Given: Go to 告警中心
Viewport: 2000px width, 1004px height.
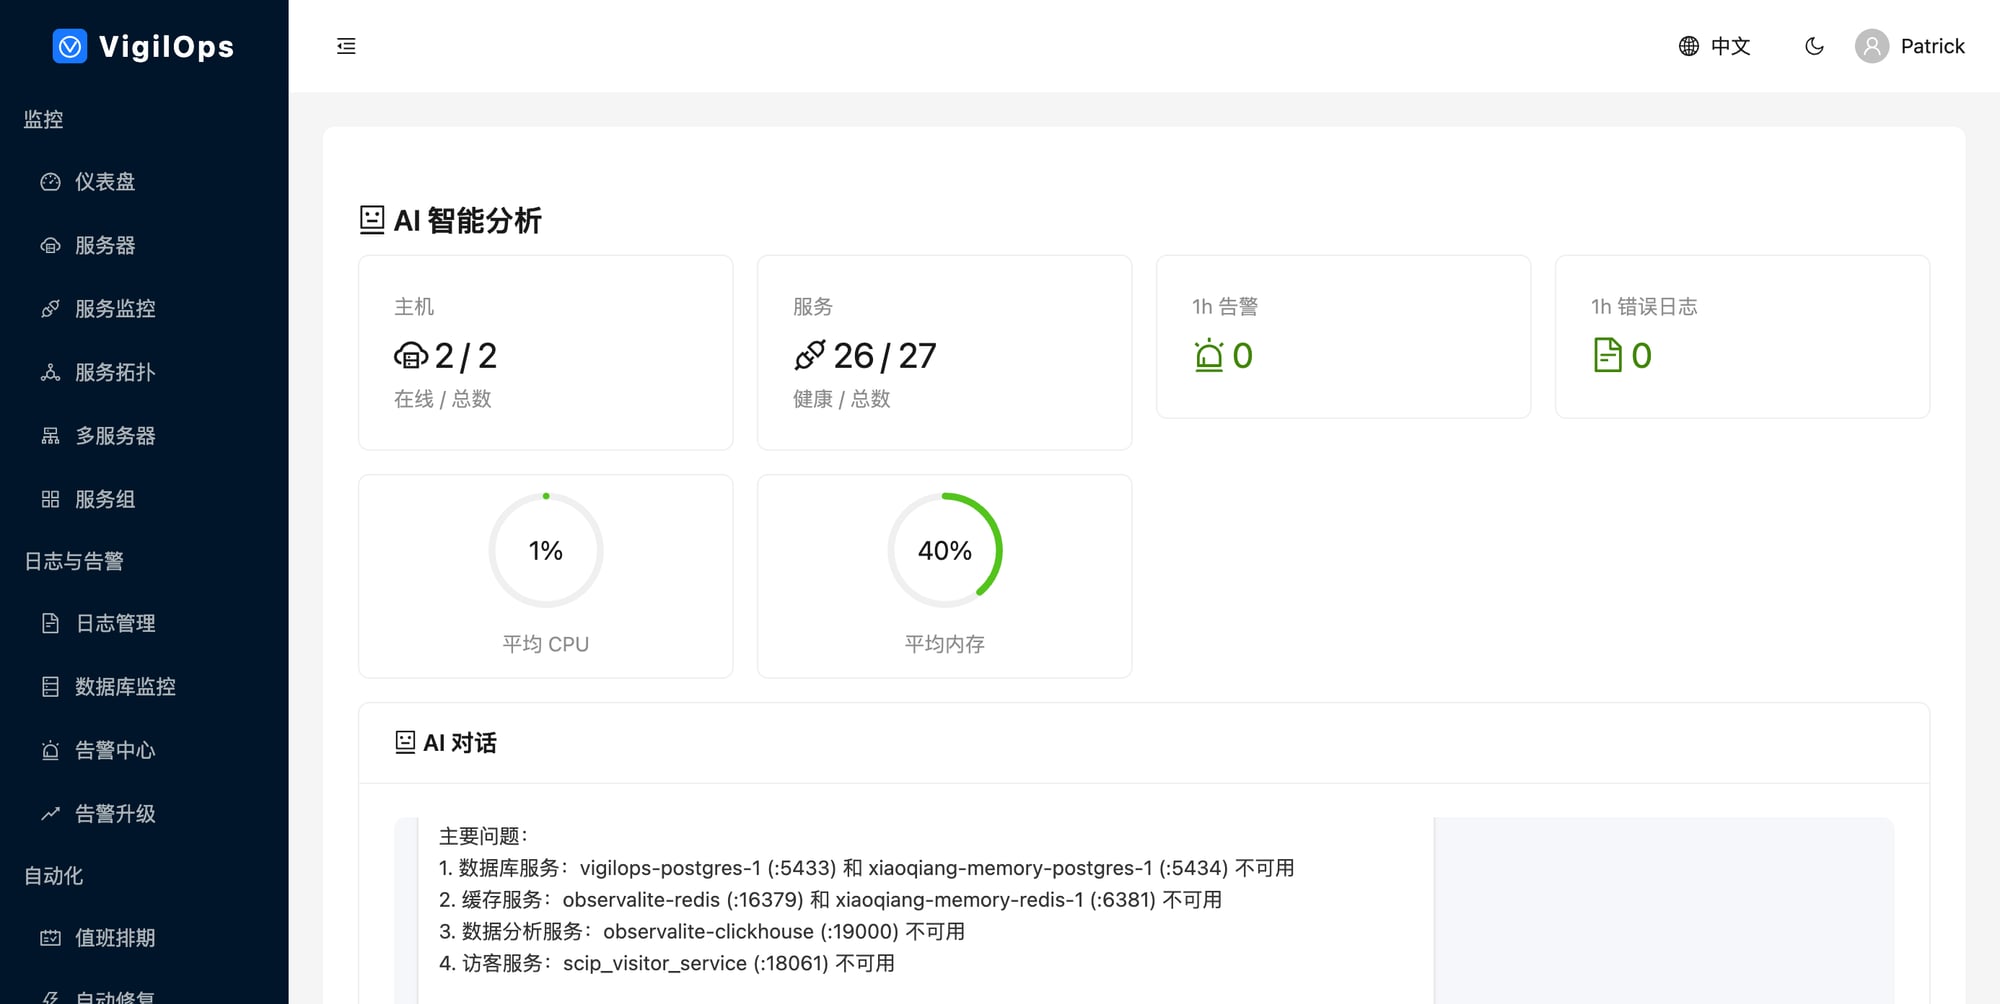Looking at the screenshot, I should pos(144,750).
